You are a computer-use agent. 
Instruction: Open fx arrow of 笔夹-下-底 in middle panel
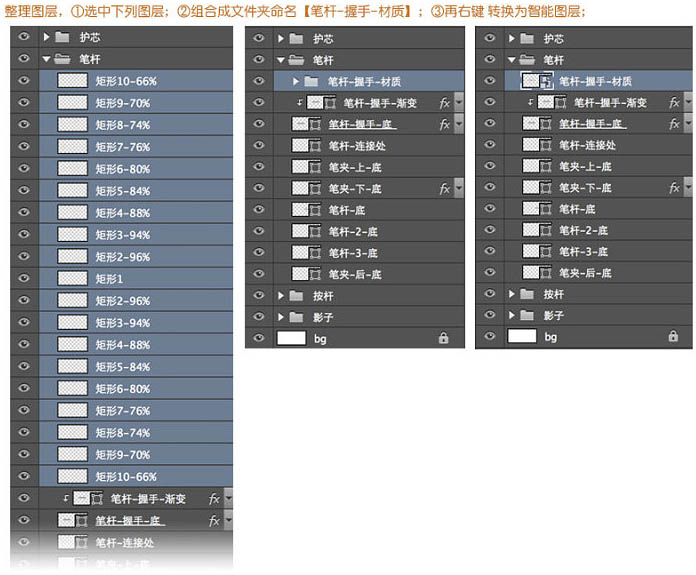tap(459, 188)
